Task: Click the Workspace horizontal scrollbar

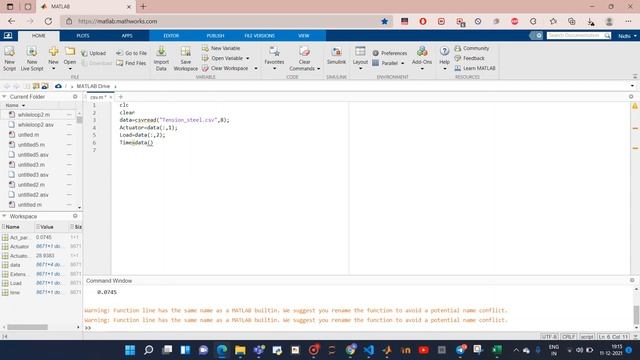Action: tap(27, 327)
